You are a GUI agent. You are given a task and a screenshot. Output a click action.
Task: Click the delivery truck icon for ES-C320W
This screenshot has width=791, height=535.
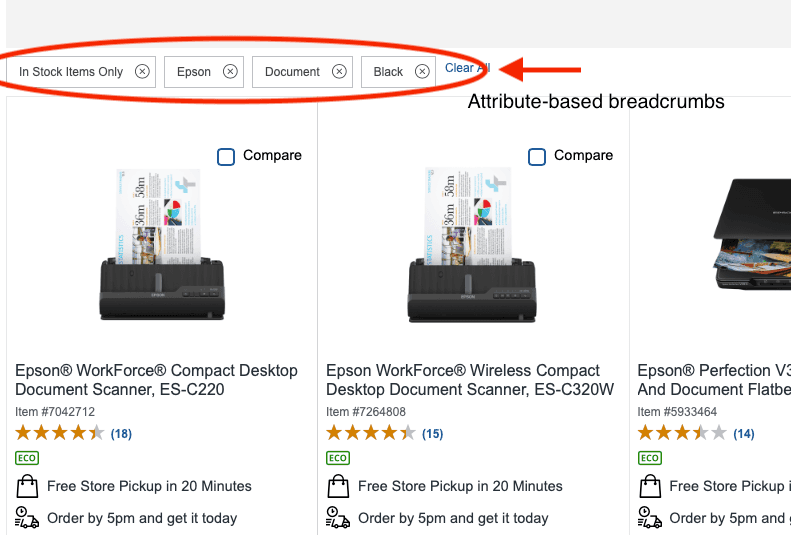click(x=338, y=518)
